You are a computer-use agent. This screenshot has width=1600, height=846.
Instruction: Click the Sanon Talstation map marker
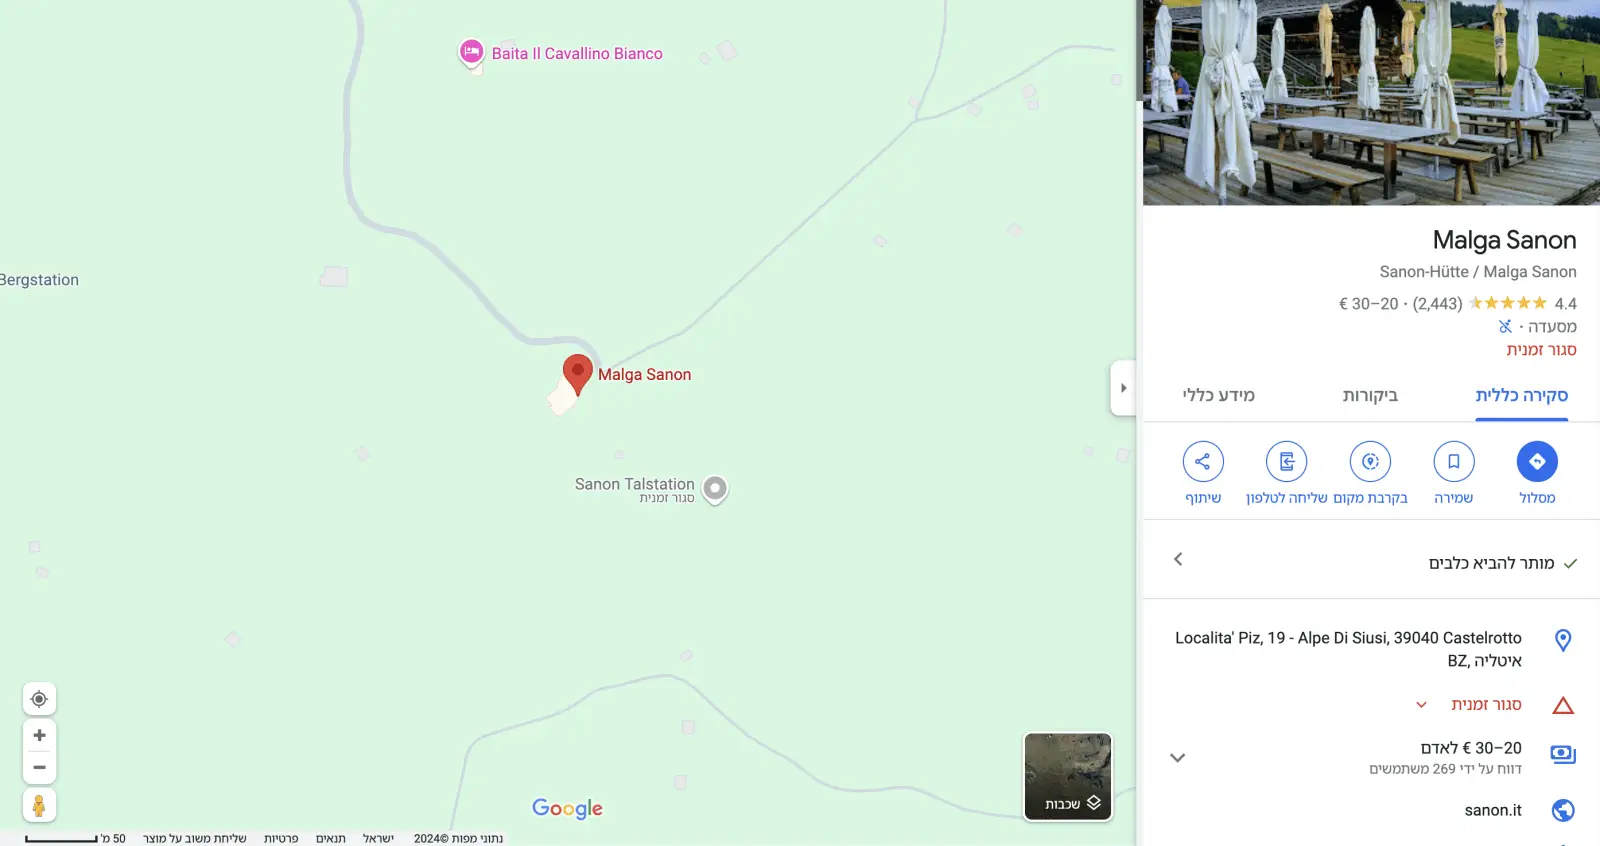pyautogui.click(x=715, y=489)
